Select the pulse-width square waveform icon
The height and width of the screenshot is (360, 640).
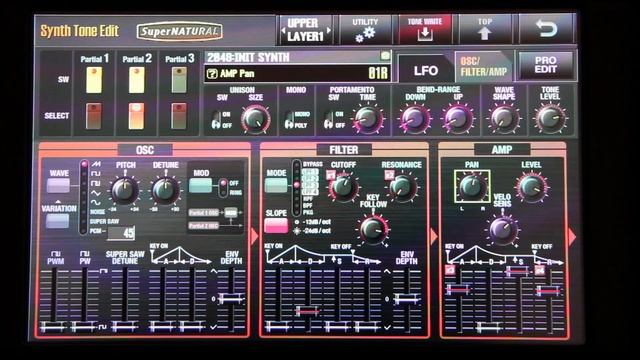click(x=96, y=183)
